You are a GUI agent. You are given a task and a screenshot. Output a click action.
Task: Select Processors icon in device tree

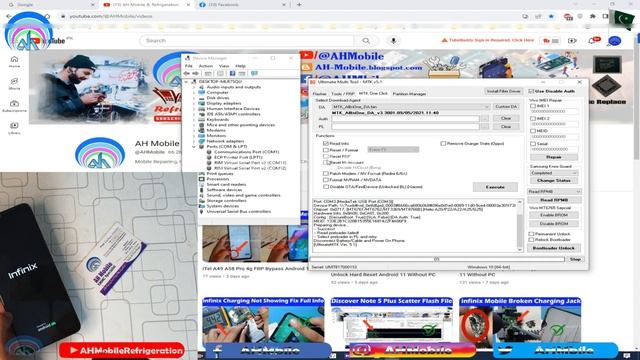(202, 179)
